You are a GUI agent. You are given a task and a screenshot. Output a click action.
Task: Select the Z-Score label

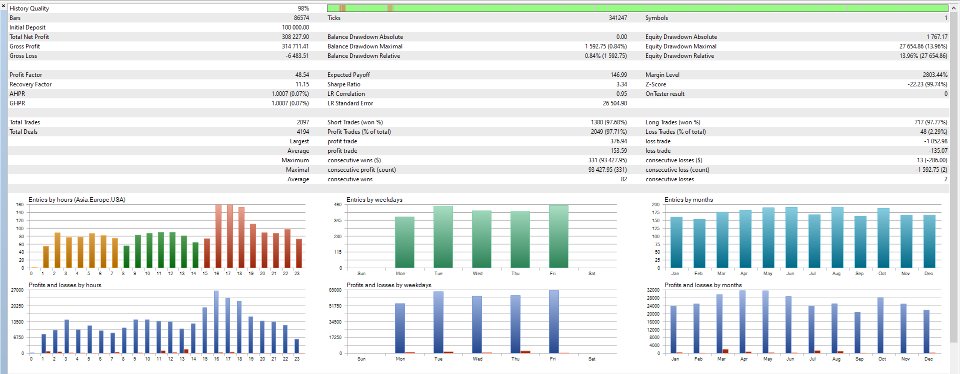tap(657, 84)
